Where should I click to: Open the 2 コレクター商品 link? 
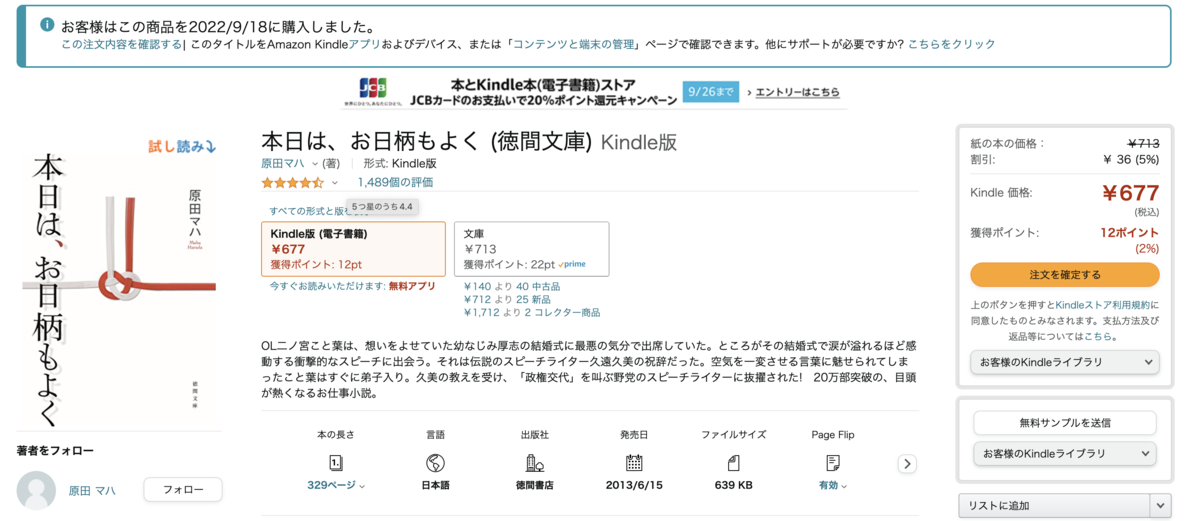pos(562,313)
